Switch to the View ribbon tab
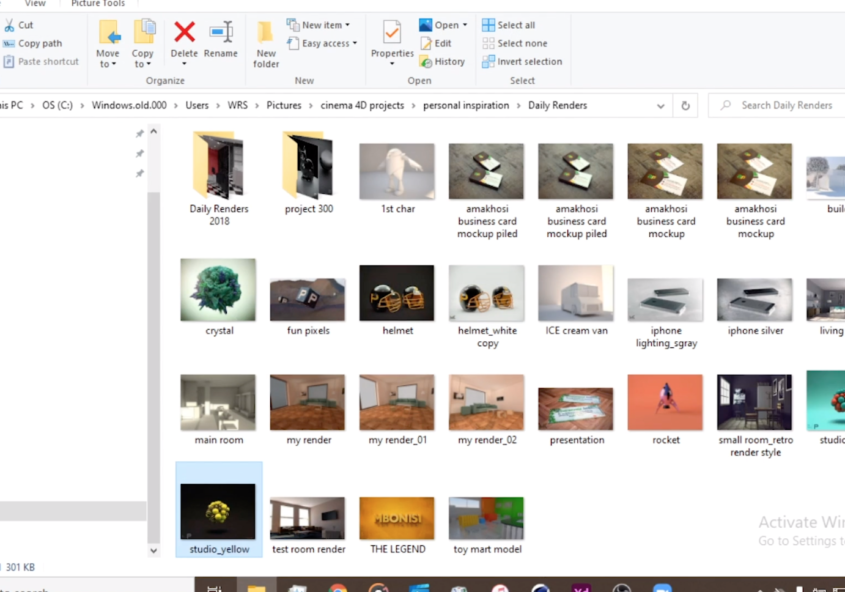 [35, 4]
